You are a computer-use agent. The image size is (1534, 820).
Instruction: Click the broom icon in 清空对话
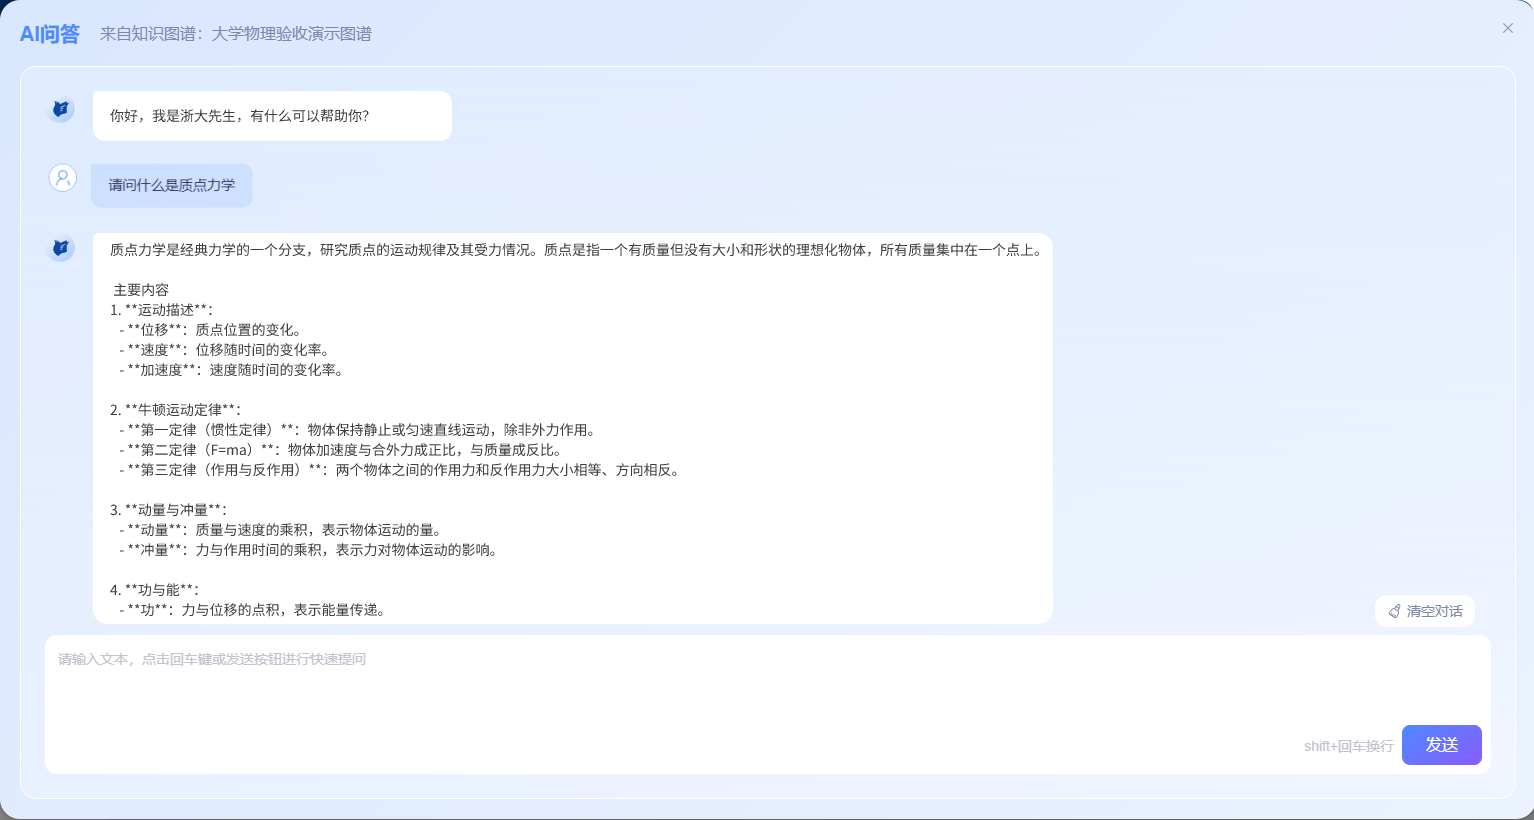1395,611
